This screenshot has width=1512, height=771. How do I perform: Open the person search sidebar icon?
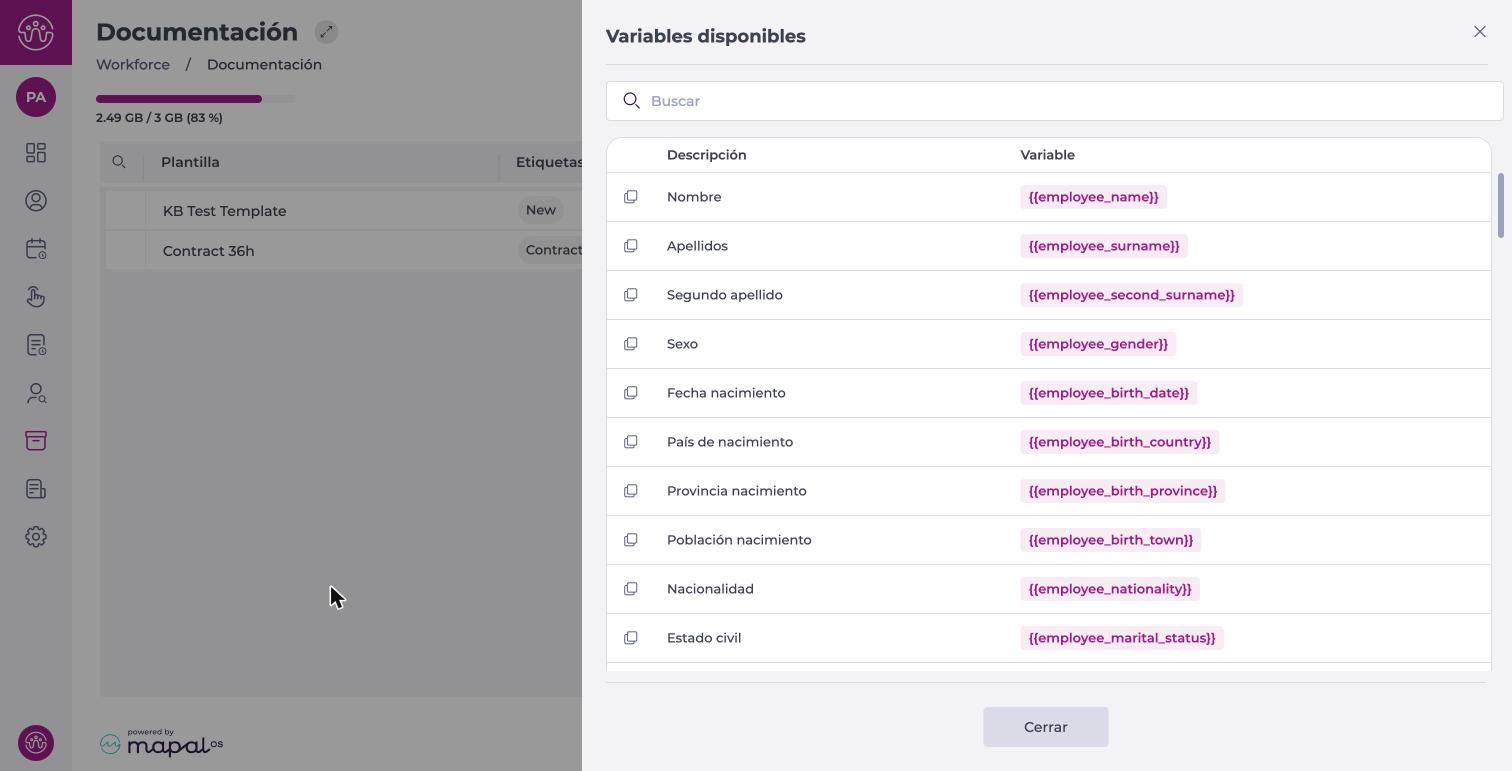click(x=36, y=393)
